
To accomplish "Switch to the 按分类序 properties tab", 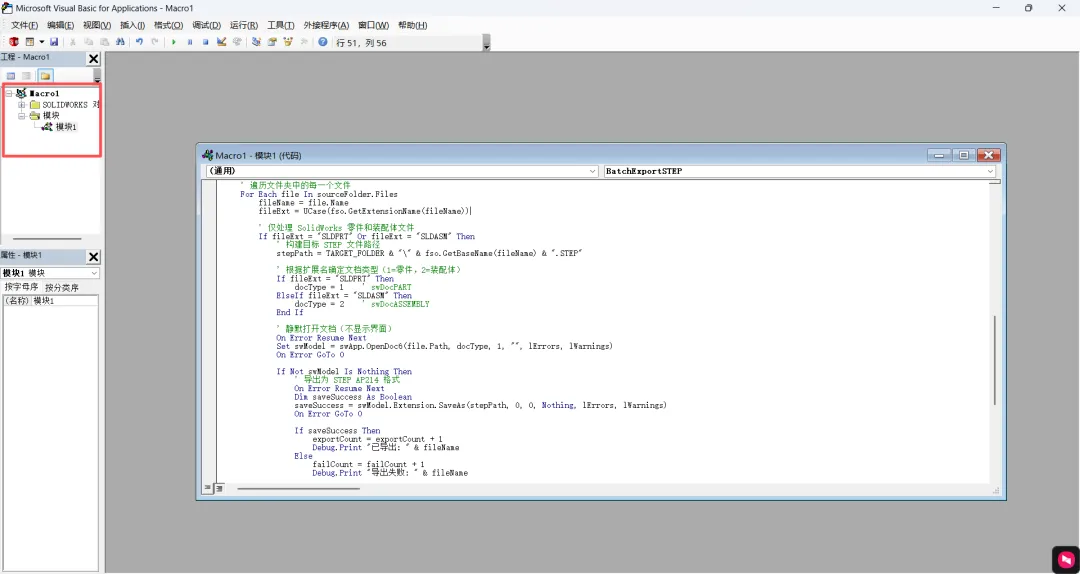I will (62, 287).
